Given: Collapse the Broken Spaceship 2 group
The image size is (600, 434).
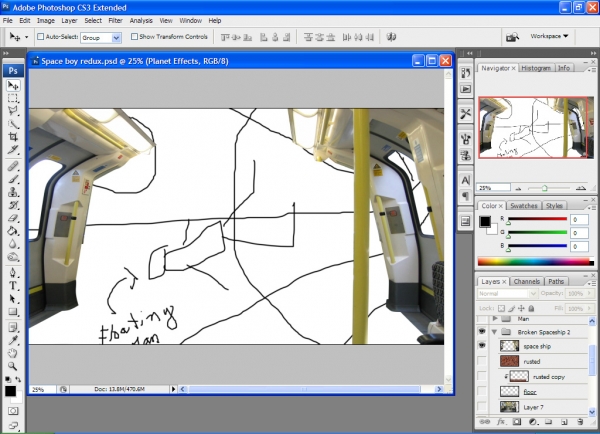Looking at the screenshot, I should pos(494,332).
